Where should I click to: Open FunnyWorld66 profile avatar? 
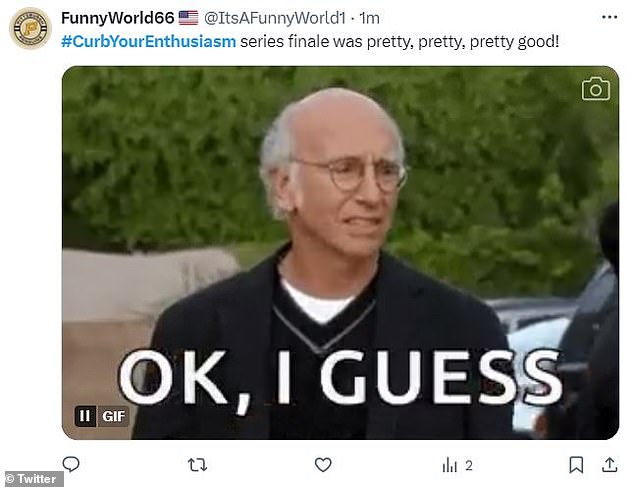click(x=30, y=28)
